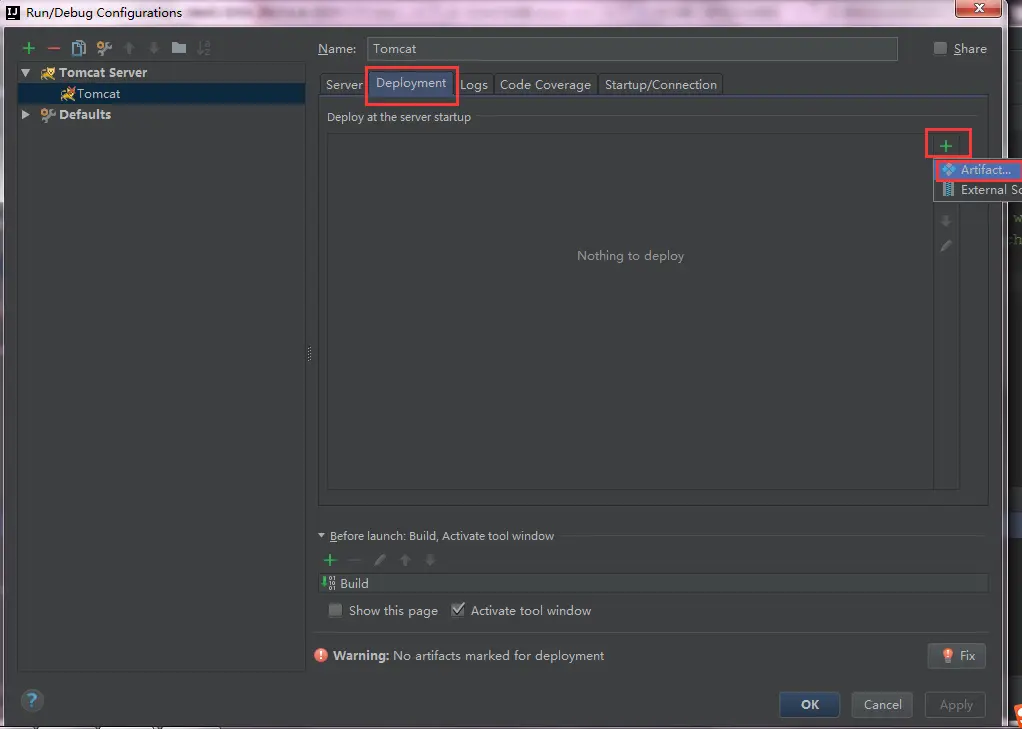Click the Apply button

(956, 704)
